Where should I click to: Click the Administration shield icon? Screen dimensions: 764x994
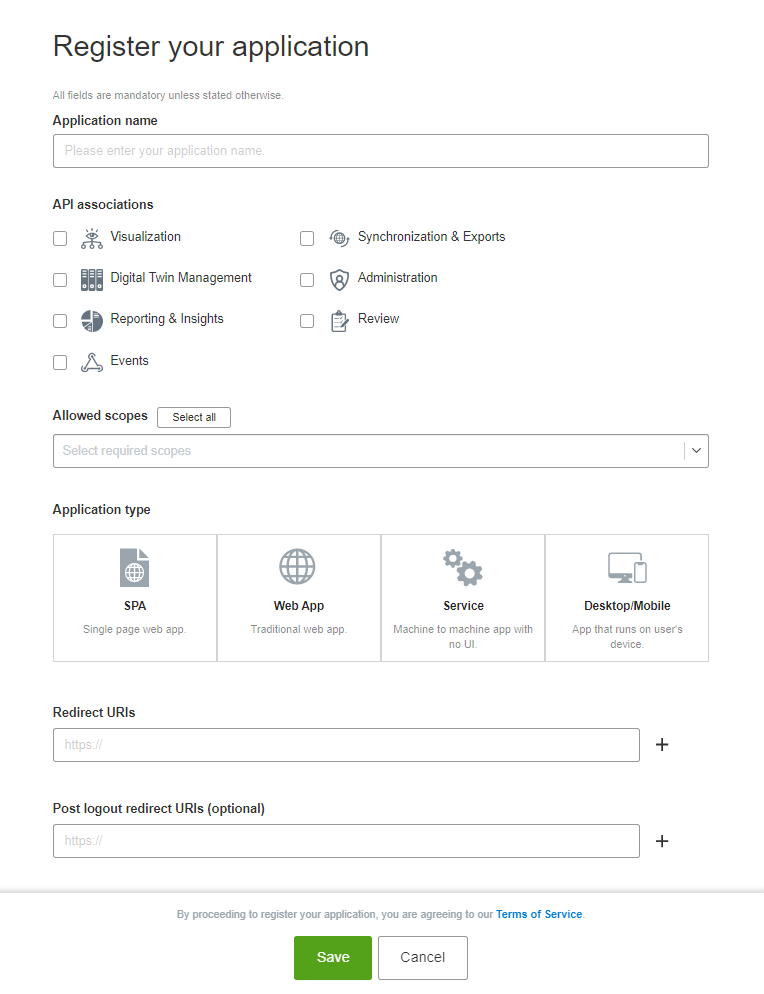click(x=339, y=279)
